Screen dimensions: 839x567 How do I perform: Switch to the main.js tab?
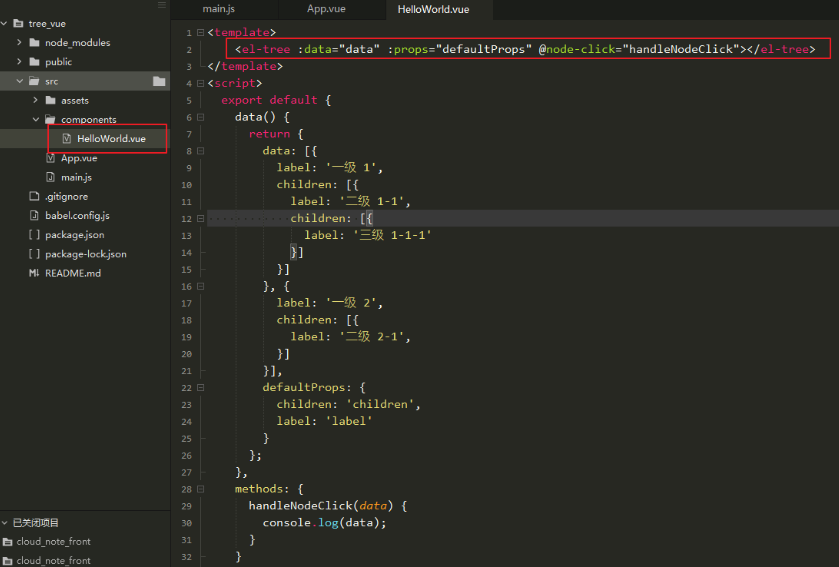[x=218, y=9]
